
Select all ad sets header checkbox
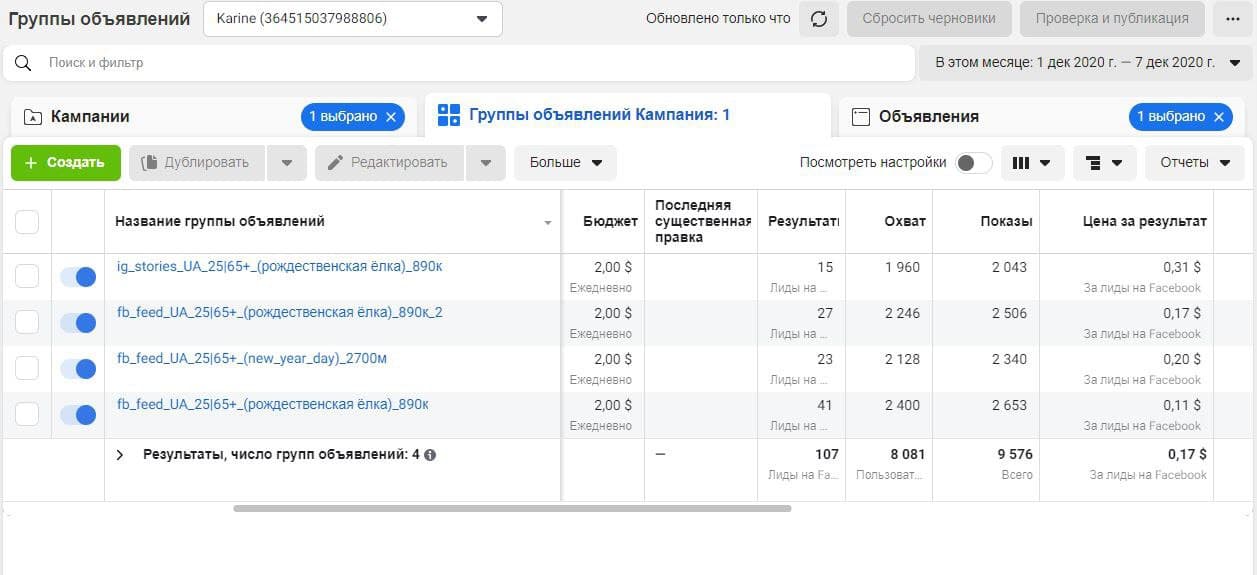[27, 222]
